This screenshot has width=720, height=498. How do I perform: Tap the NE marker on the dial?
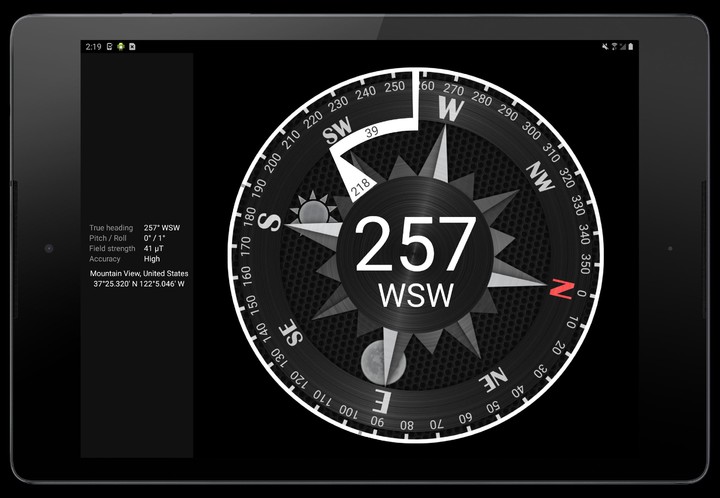pos(493,380)
